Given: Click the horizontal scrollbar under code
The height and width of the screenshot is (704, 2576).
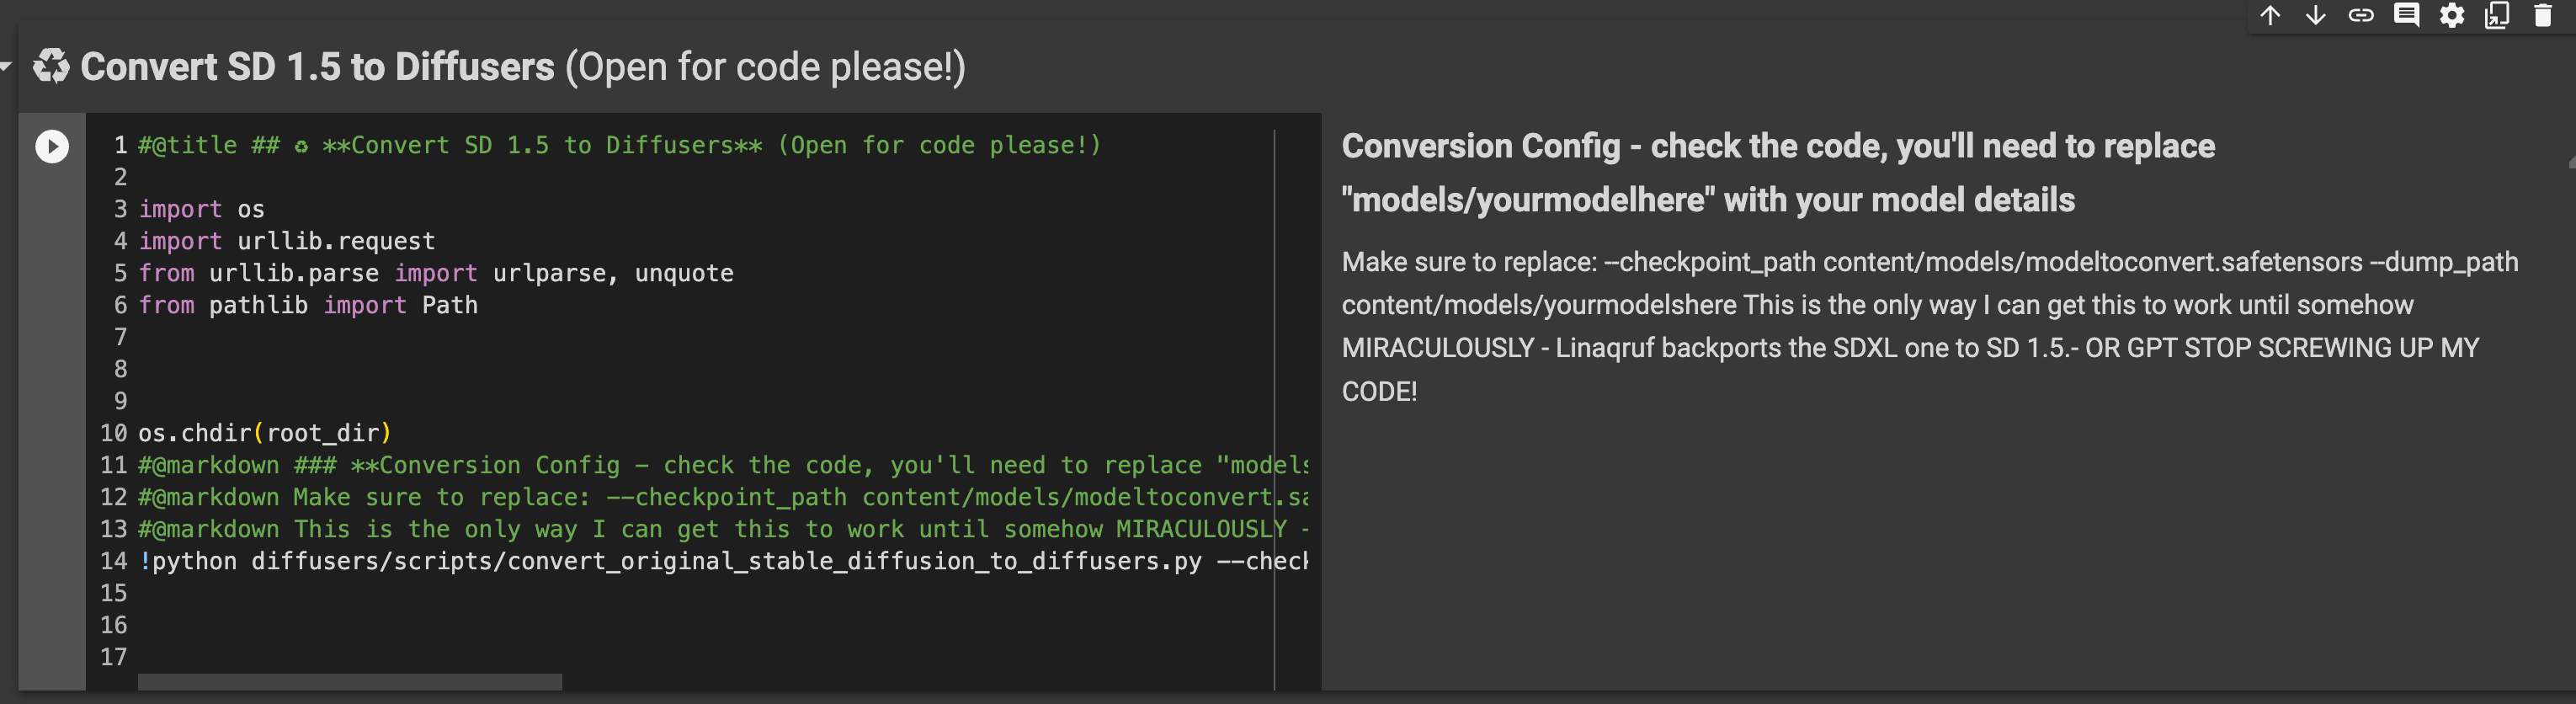Looking at the screenshot, I should [x=350, y=682].
